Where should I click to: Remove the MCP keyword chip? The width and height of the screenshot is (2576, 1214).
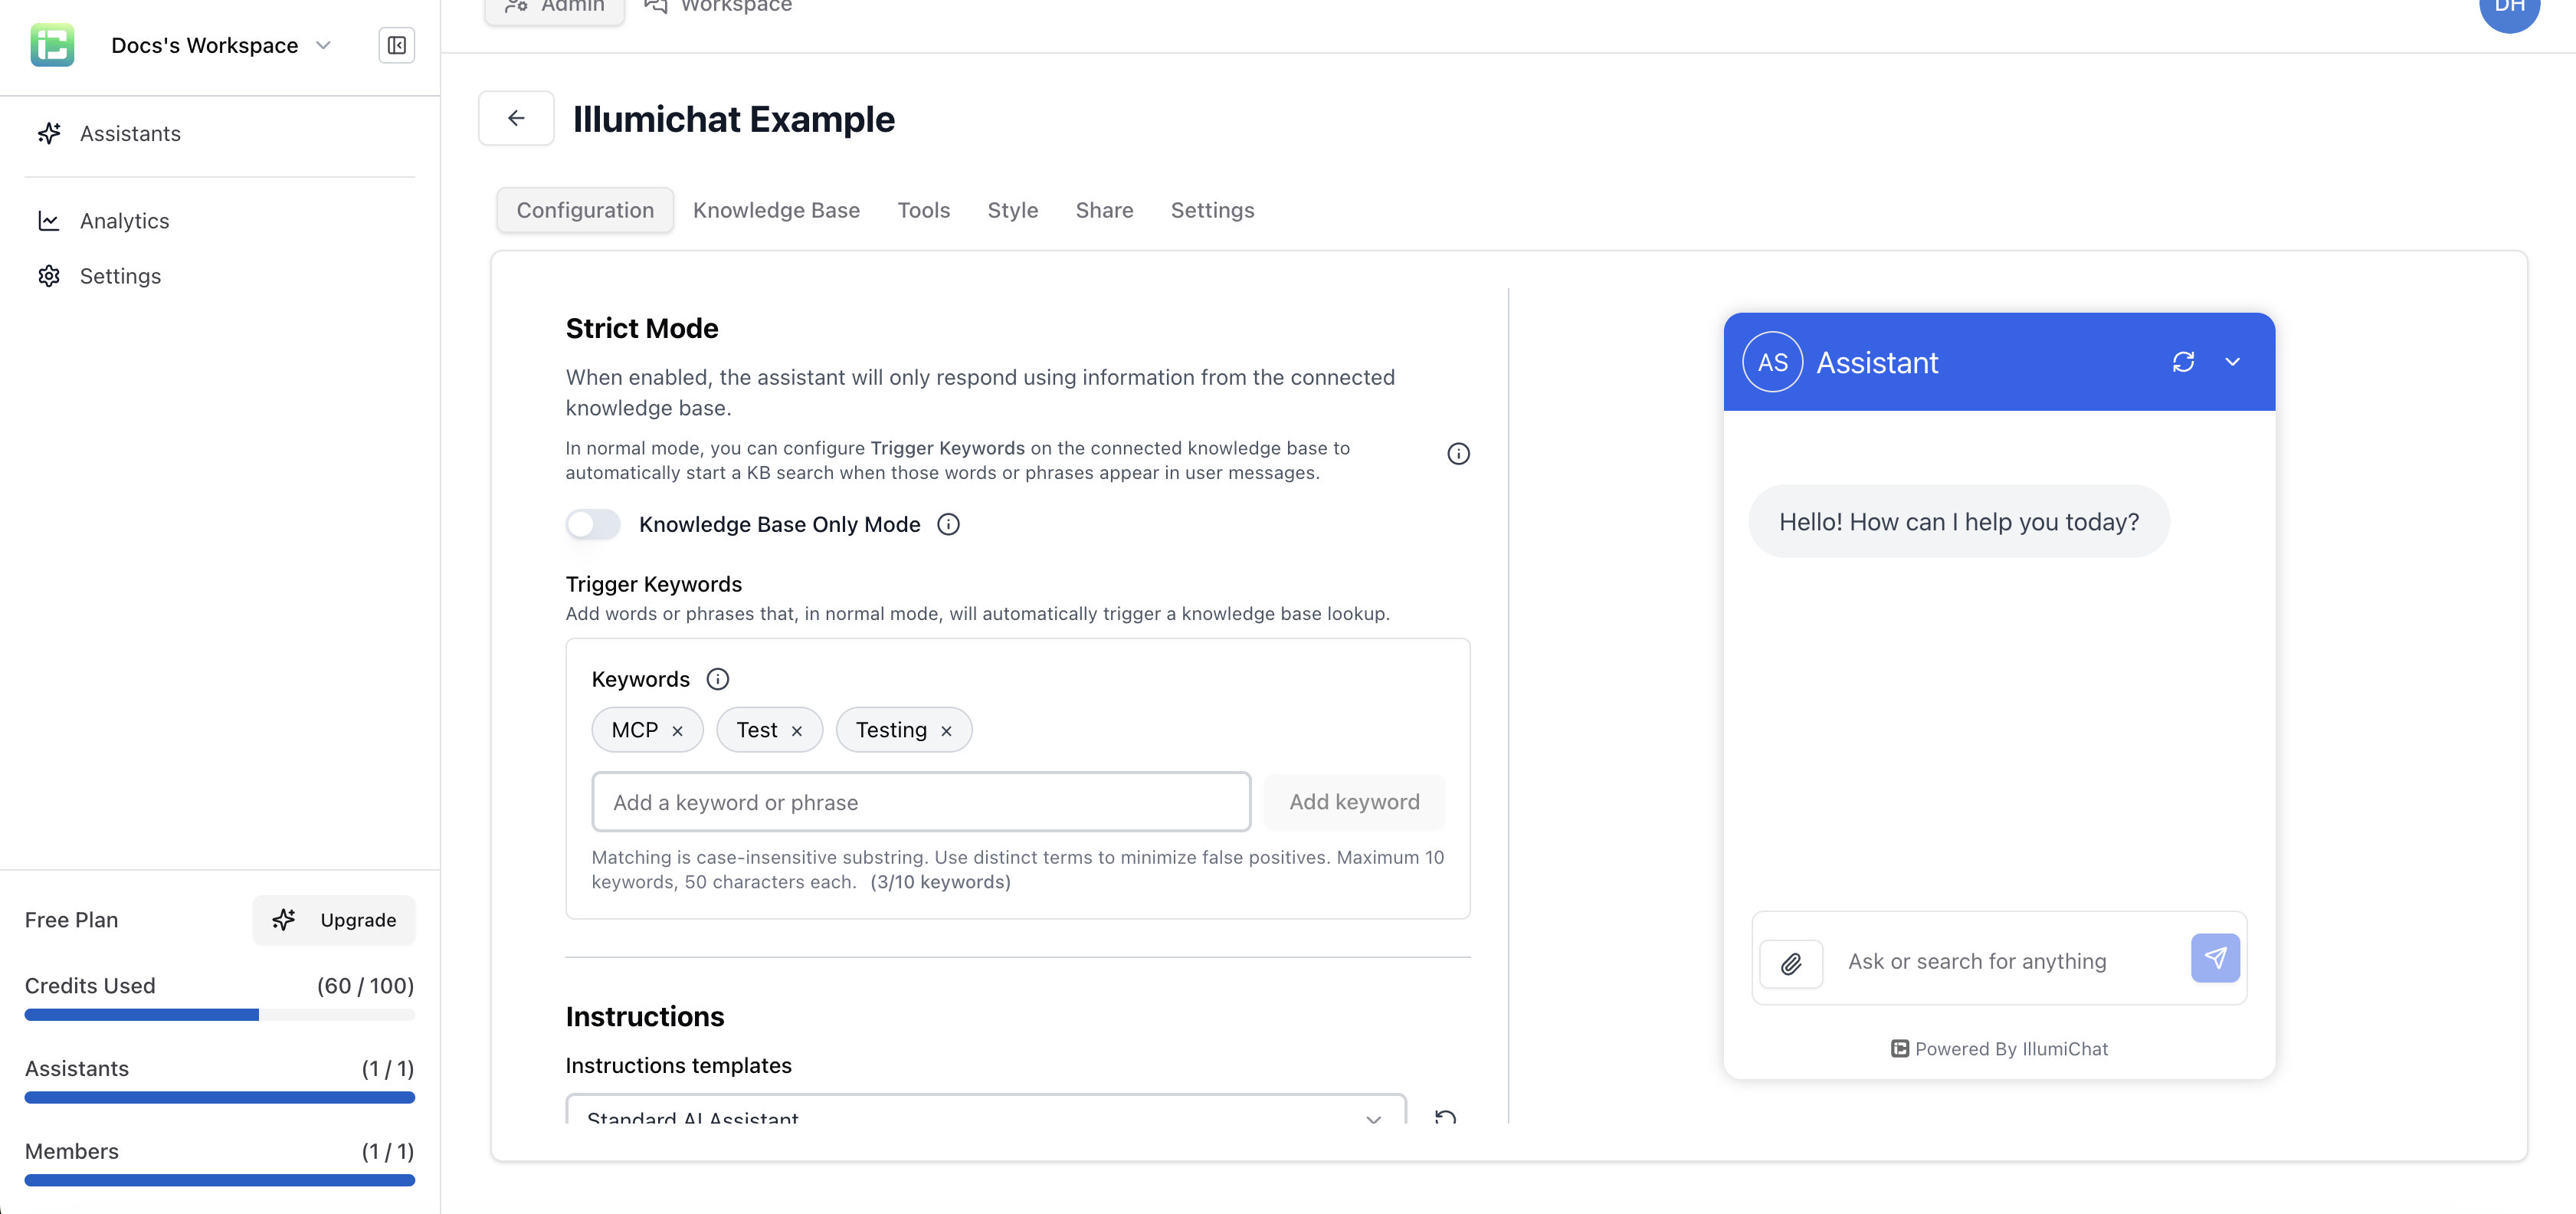tap(677, 731)
